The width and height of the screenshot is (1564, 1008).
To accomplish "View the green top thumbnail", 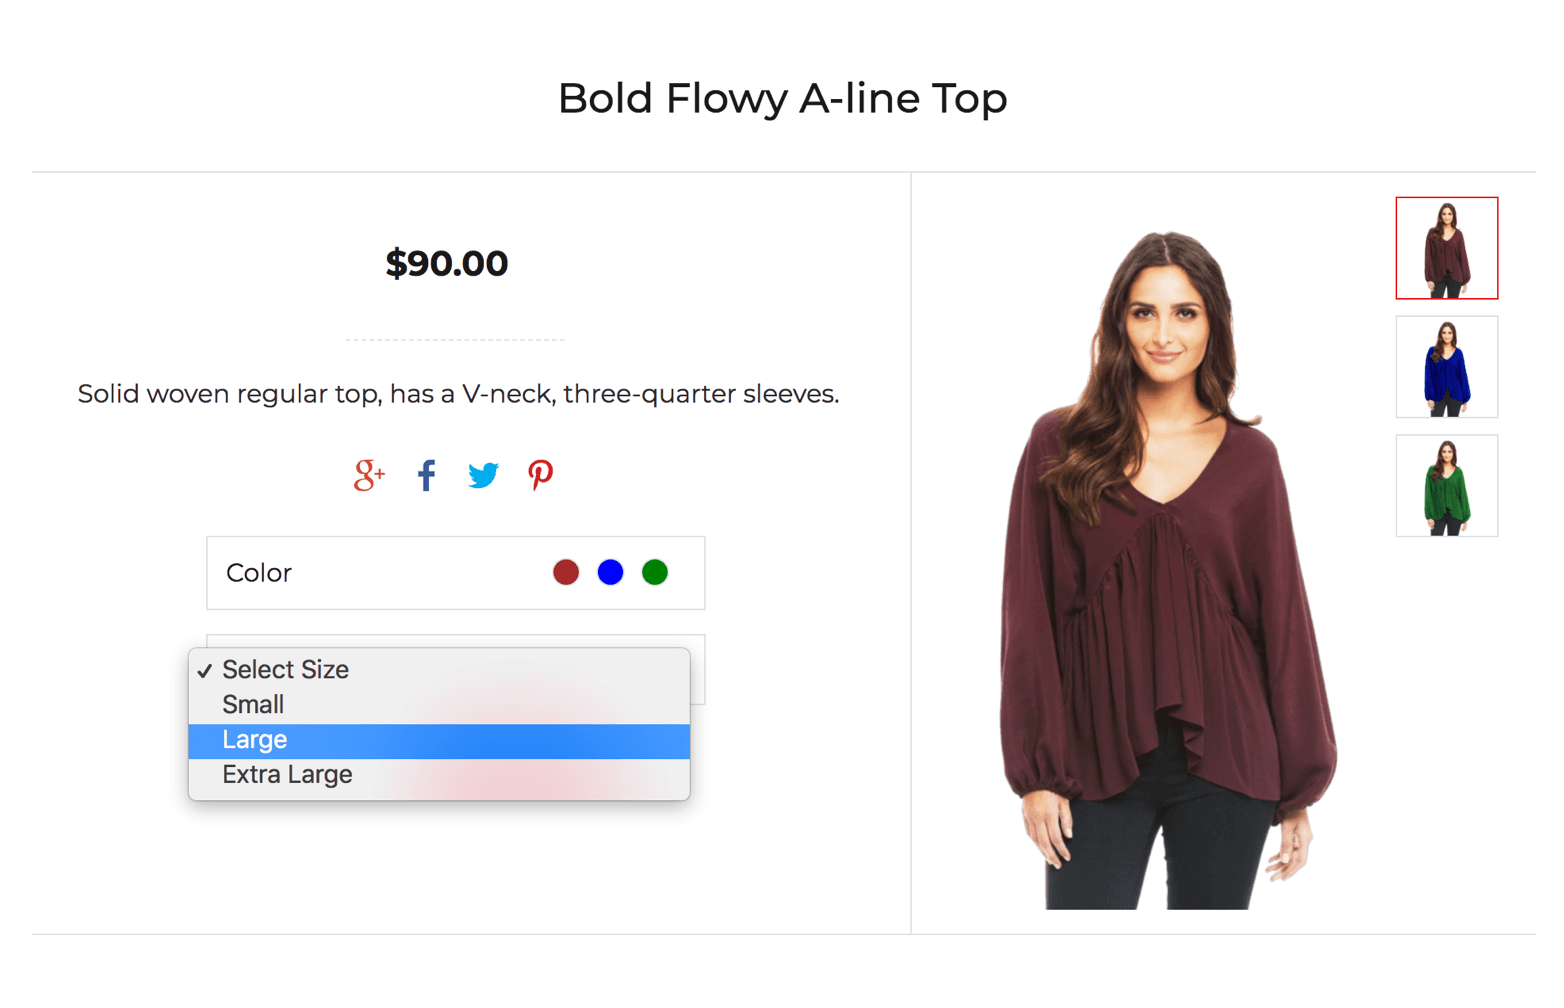I will point(1446,486).
